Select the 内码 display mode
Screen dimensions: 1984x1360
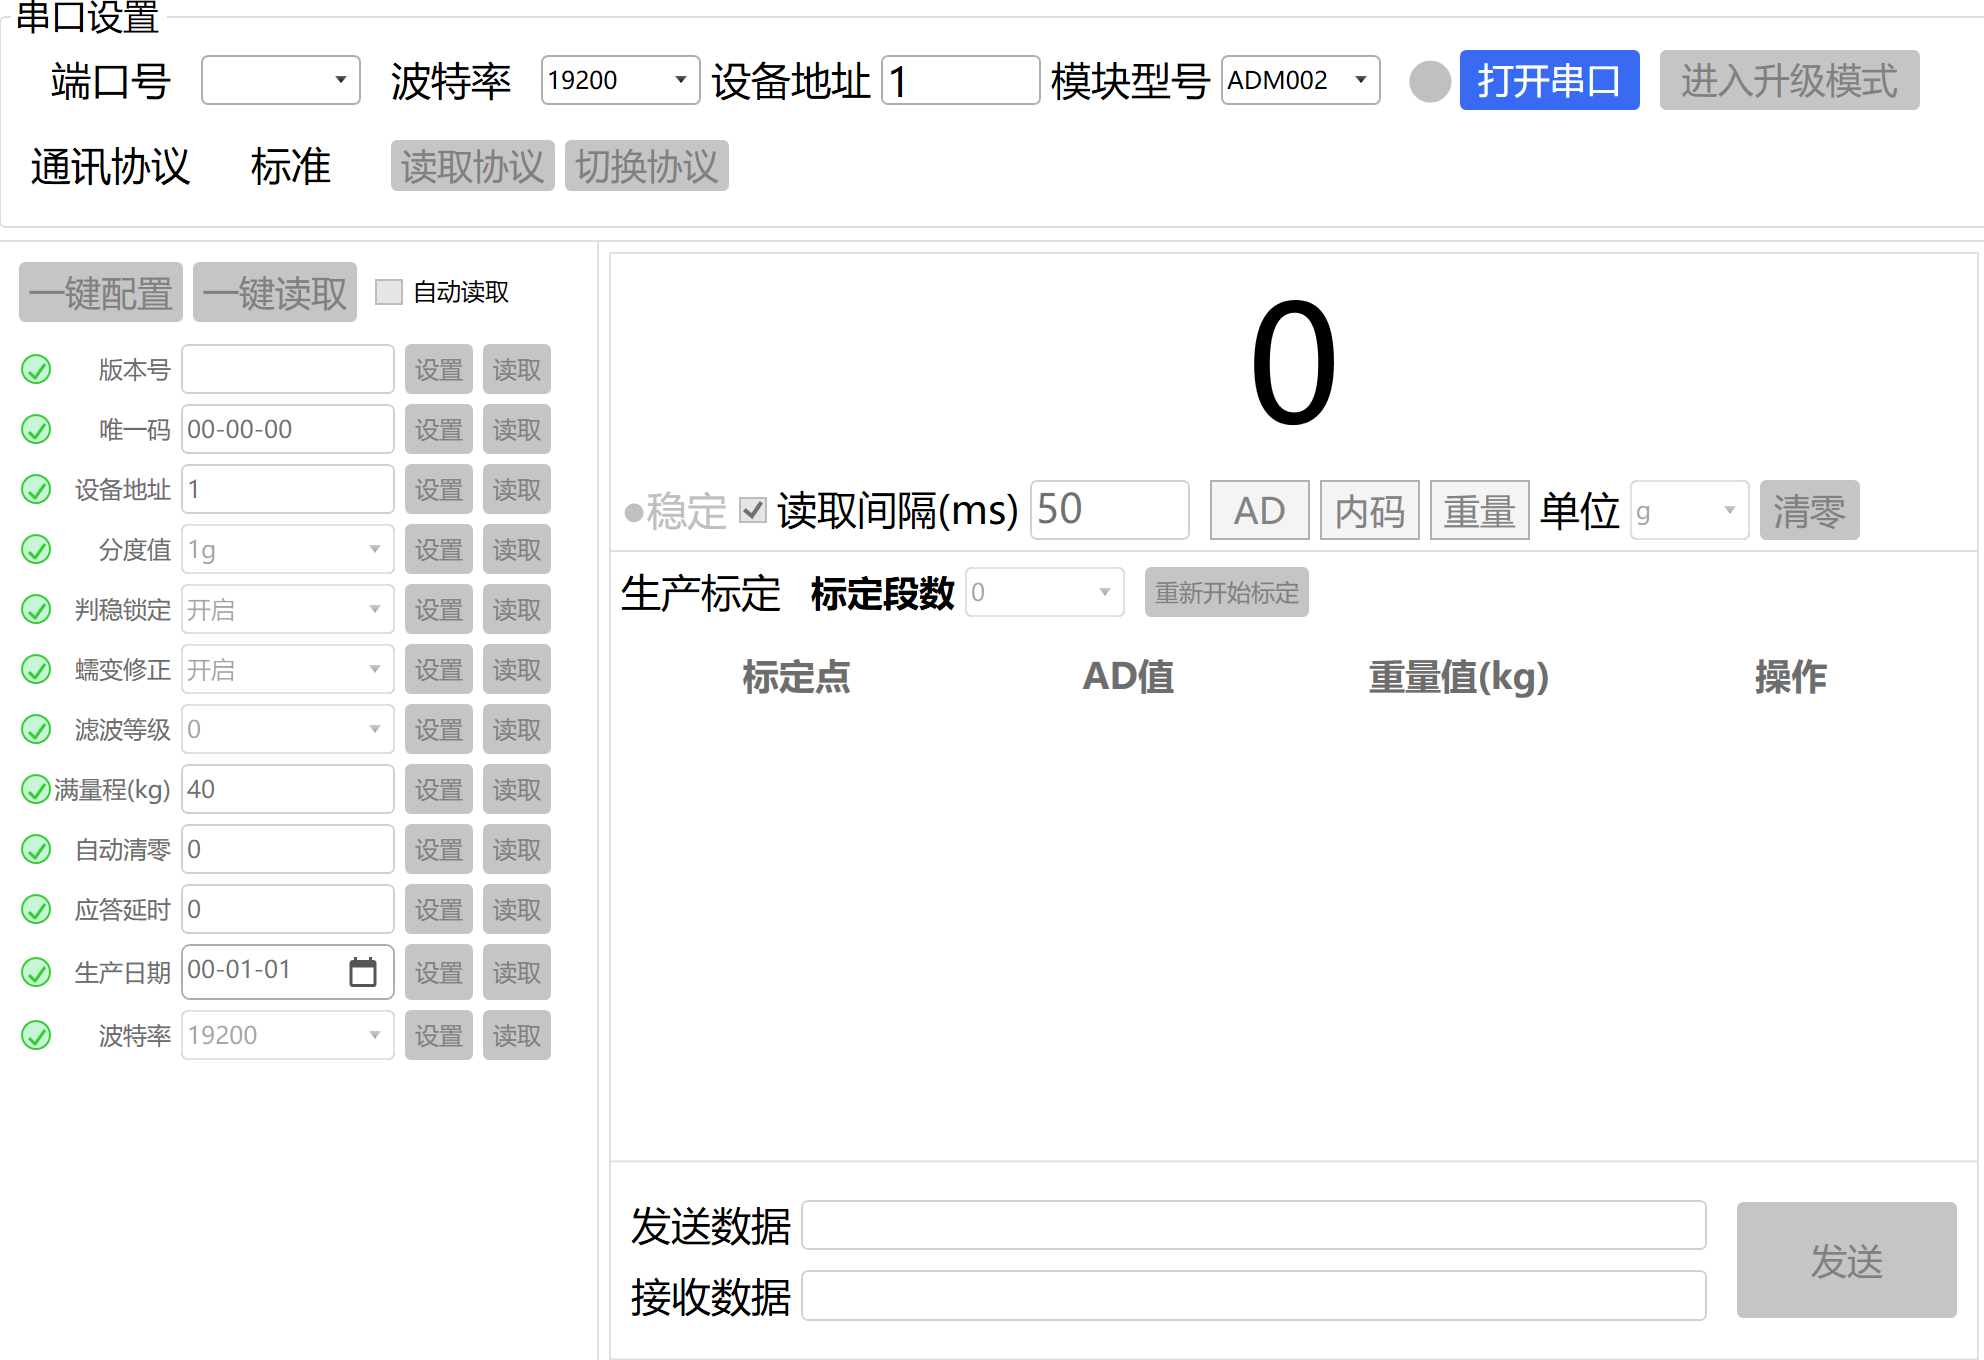coord(1369,511)
